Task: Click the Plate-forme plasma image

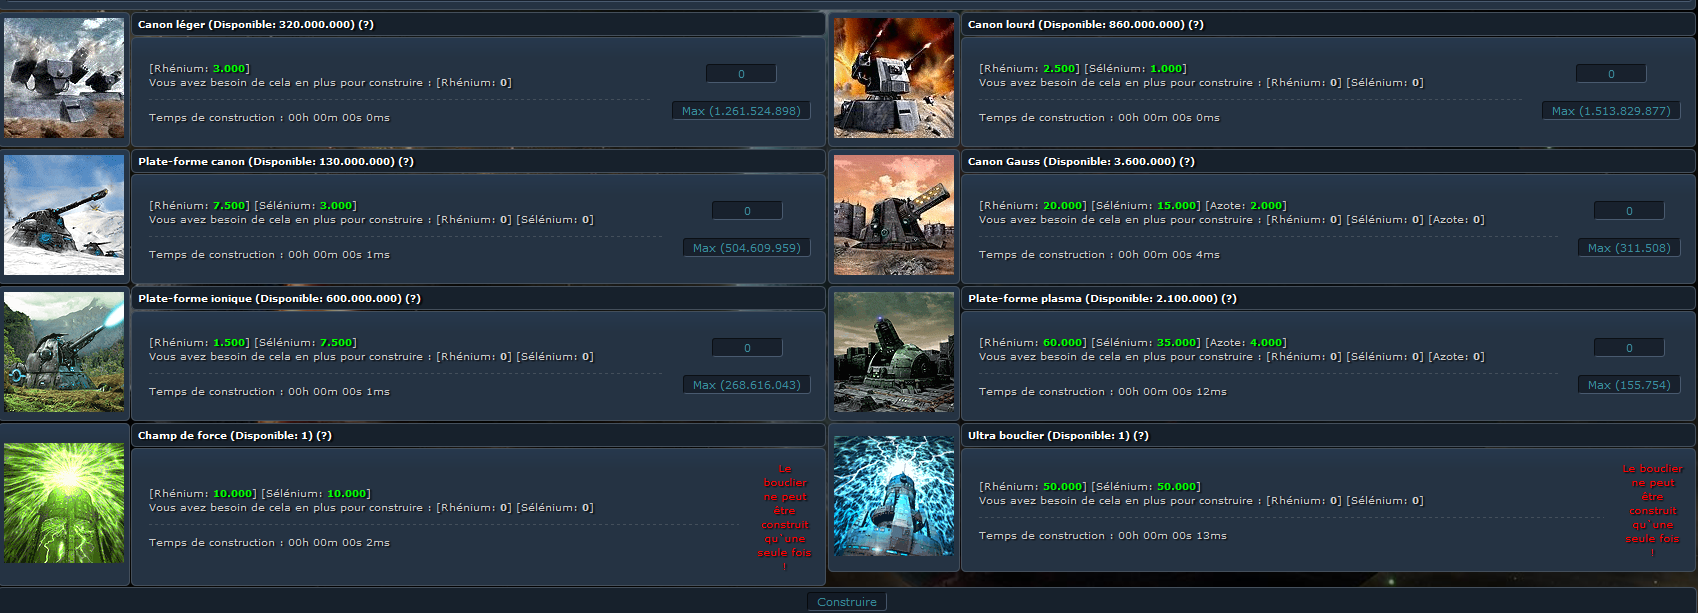Action: [893, 352]
